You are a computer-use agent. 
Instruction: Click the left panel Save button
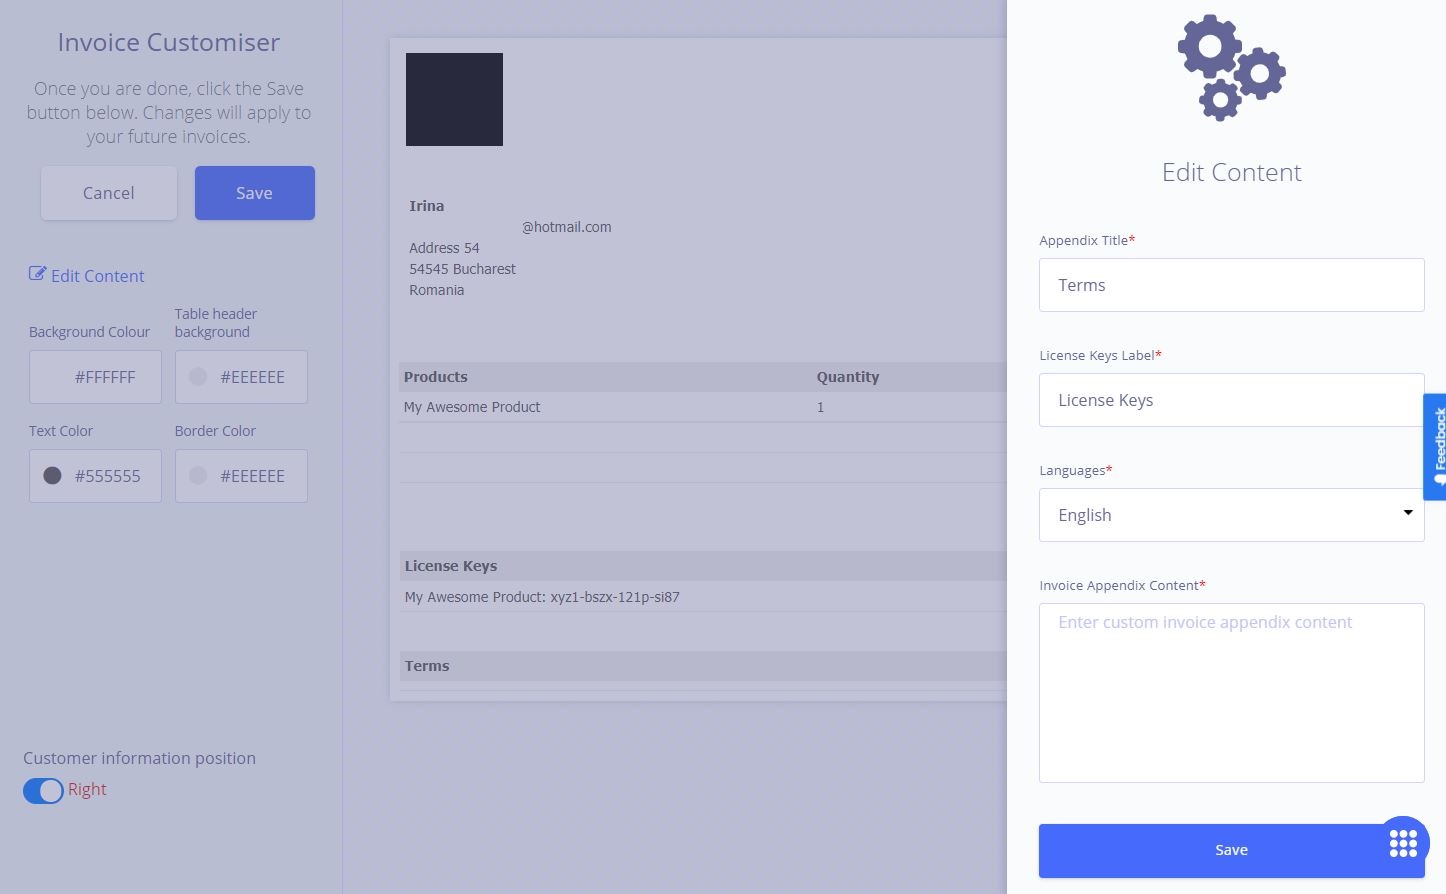point(254,193)
